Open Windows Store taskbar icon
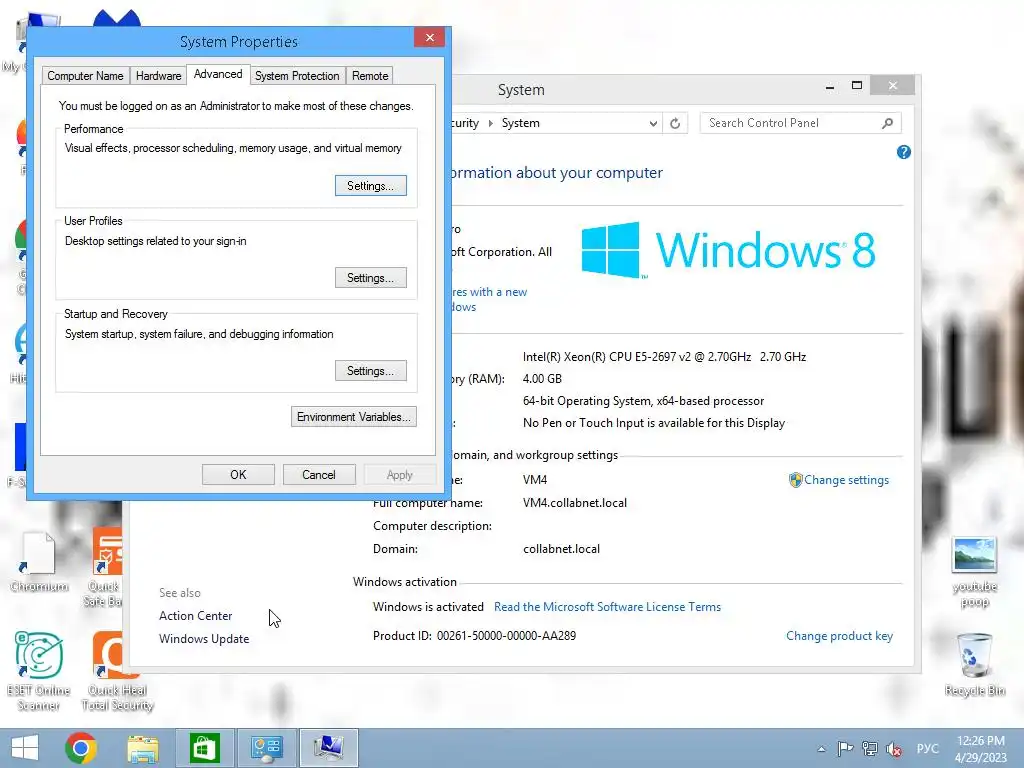This screenshot has width=1024, height=768. (x=204, y=748)
